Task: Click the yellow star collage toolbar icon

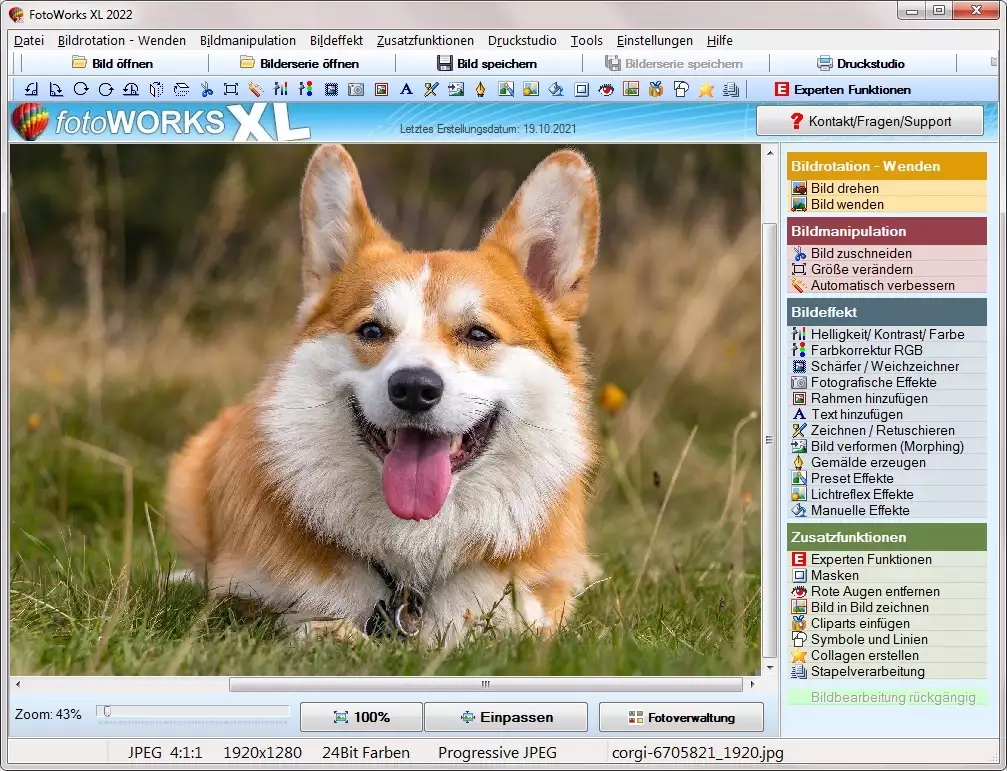Action: 706,90
